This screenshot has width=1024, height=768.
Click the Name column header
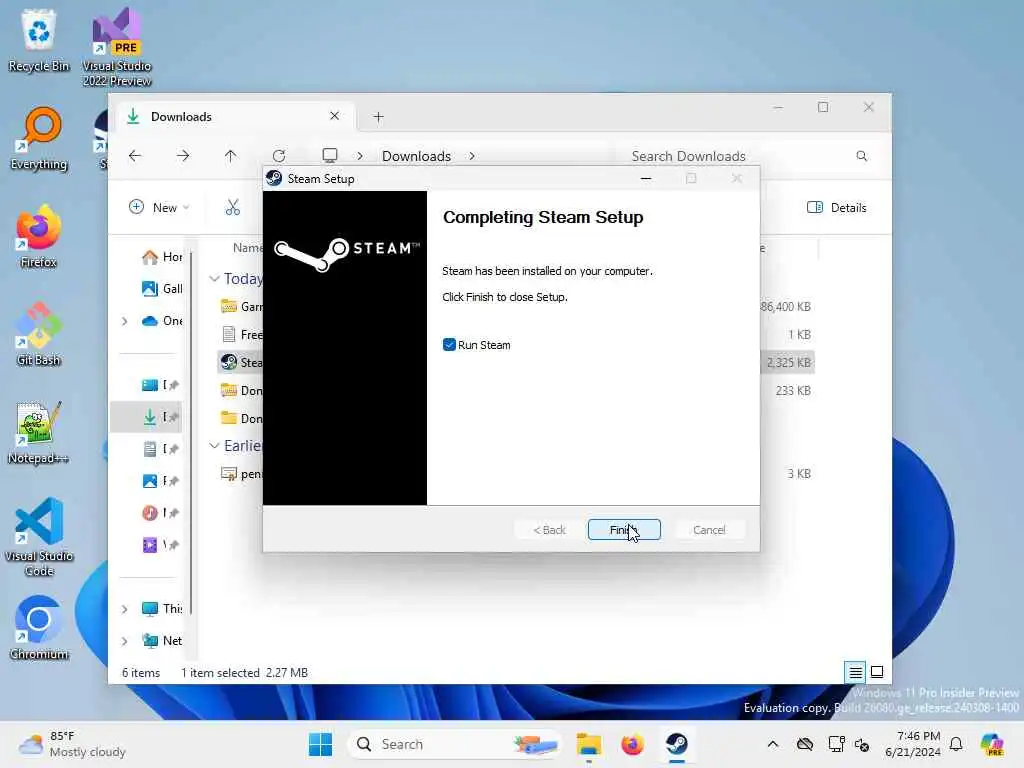pyautogui.click(x=248, y=248)
